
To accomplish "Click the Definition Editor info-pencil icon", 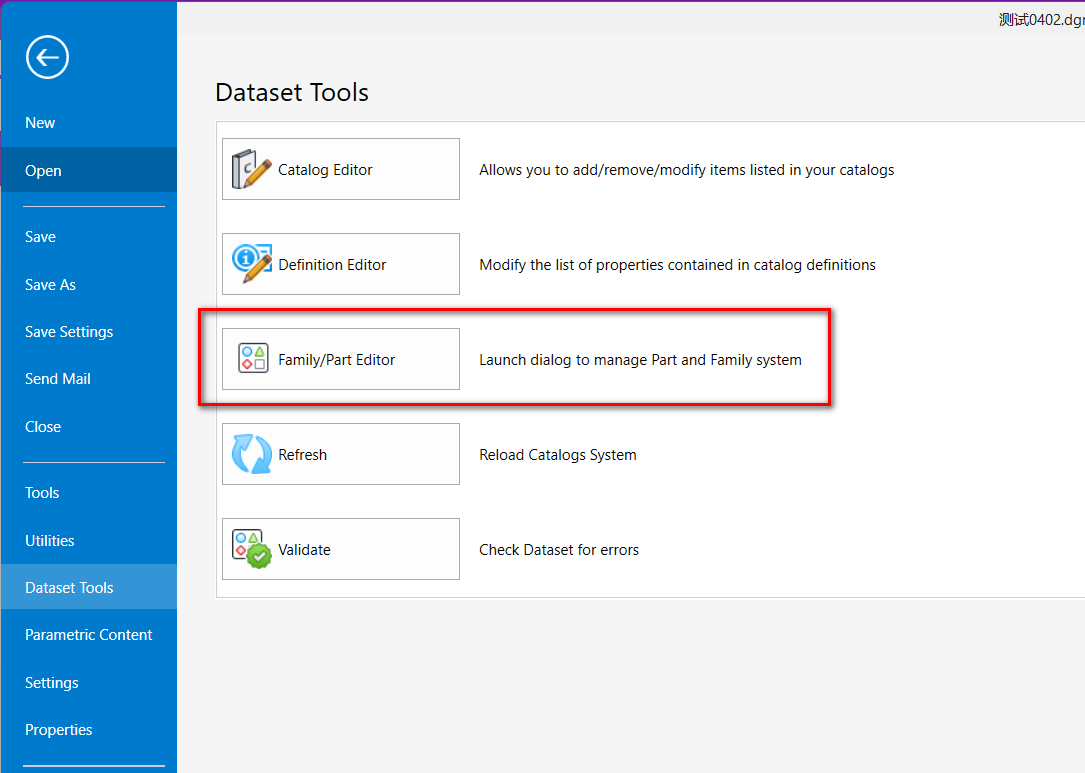I will pyautogui.click(x=251, y=264).
